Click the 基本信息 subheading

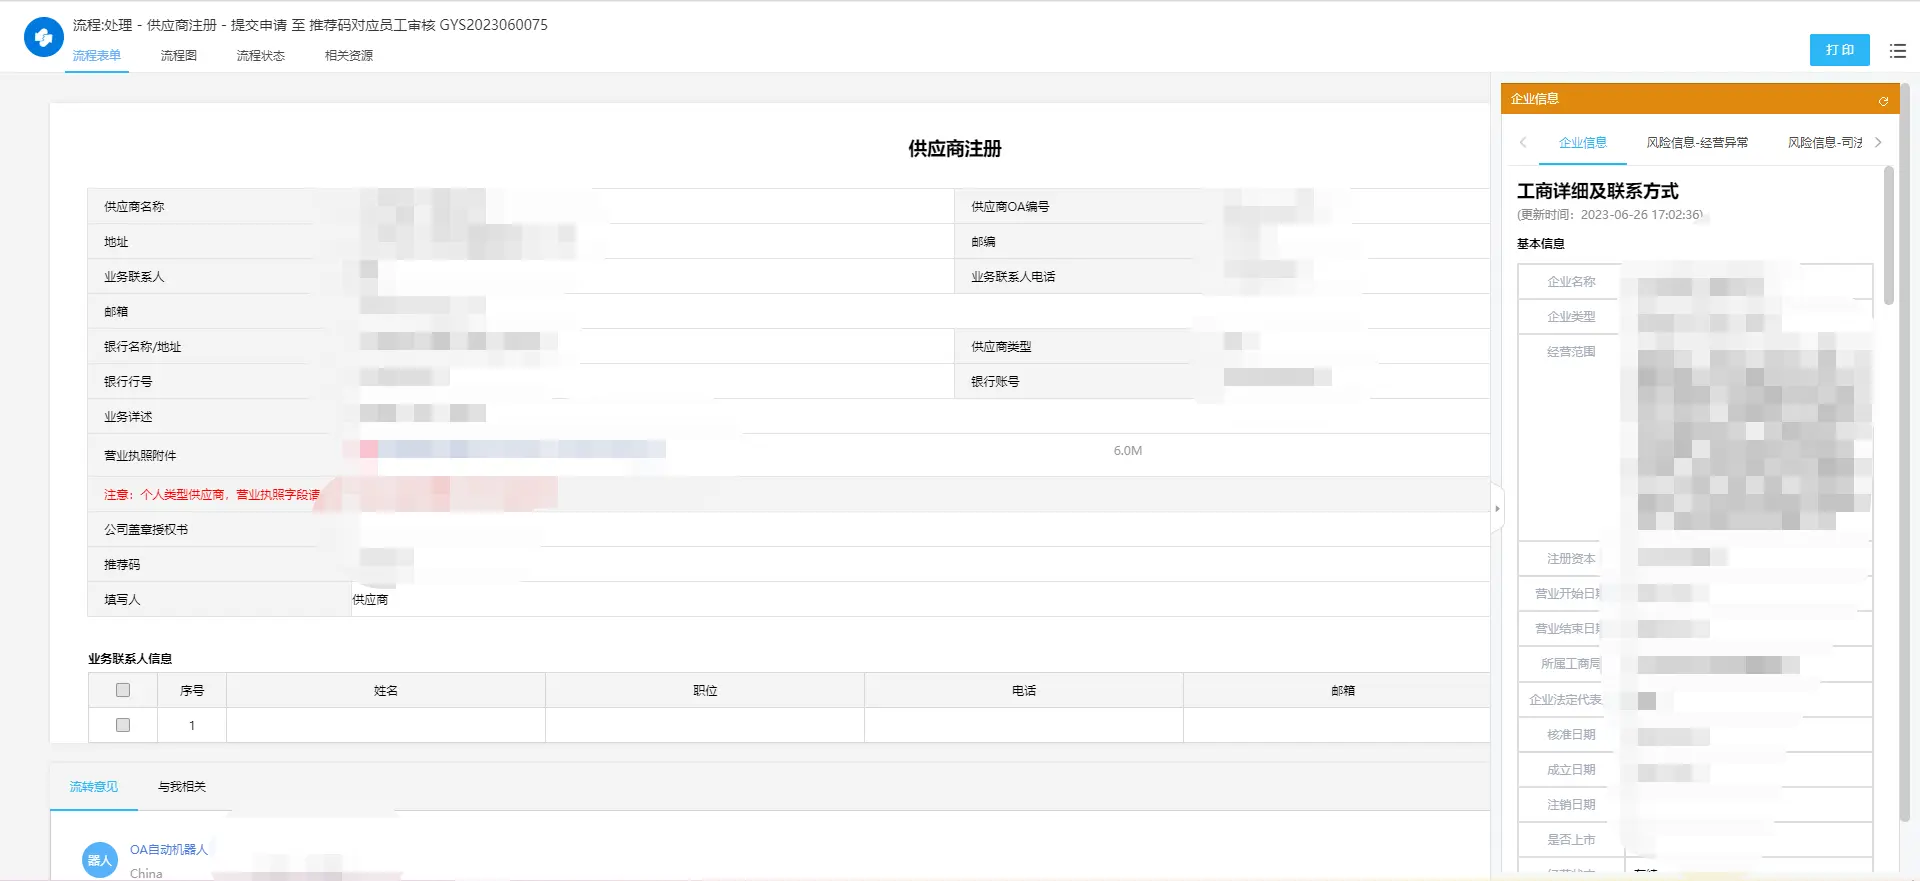coord(1541,244)
